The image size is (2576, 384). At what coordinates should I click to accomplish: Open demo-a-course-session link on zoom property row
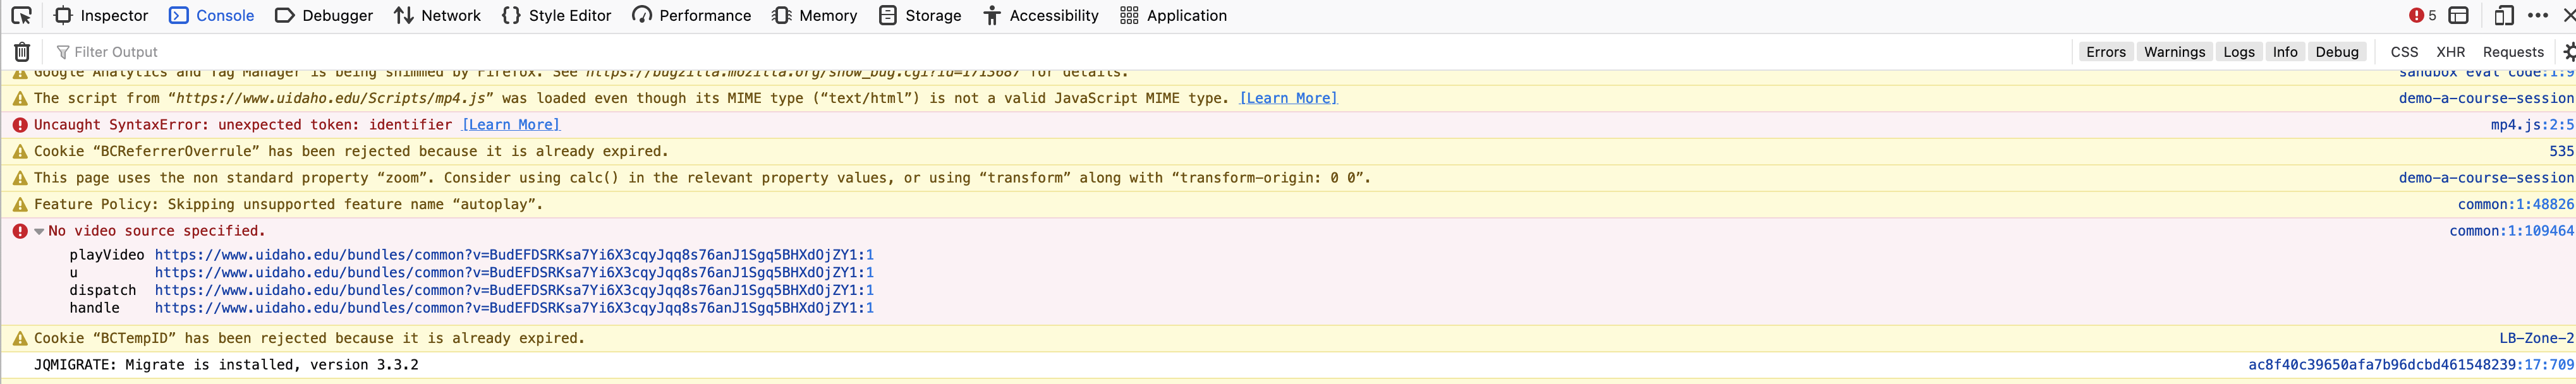pos(2486,178)
